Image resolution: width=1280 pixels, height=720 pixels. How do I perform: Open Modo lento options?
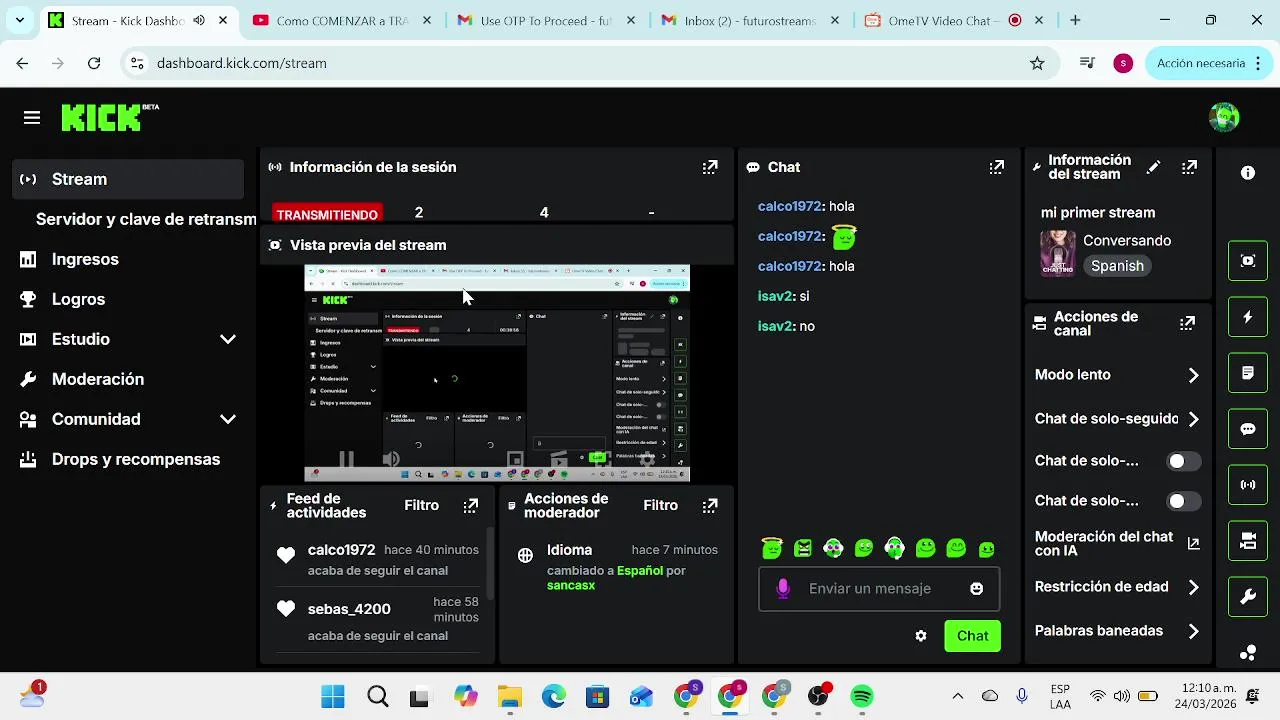[x=1117, y=375]
